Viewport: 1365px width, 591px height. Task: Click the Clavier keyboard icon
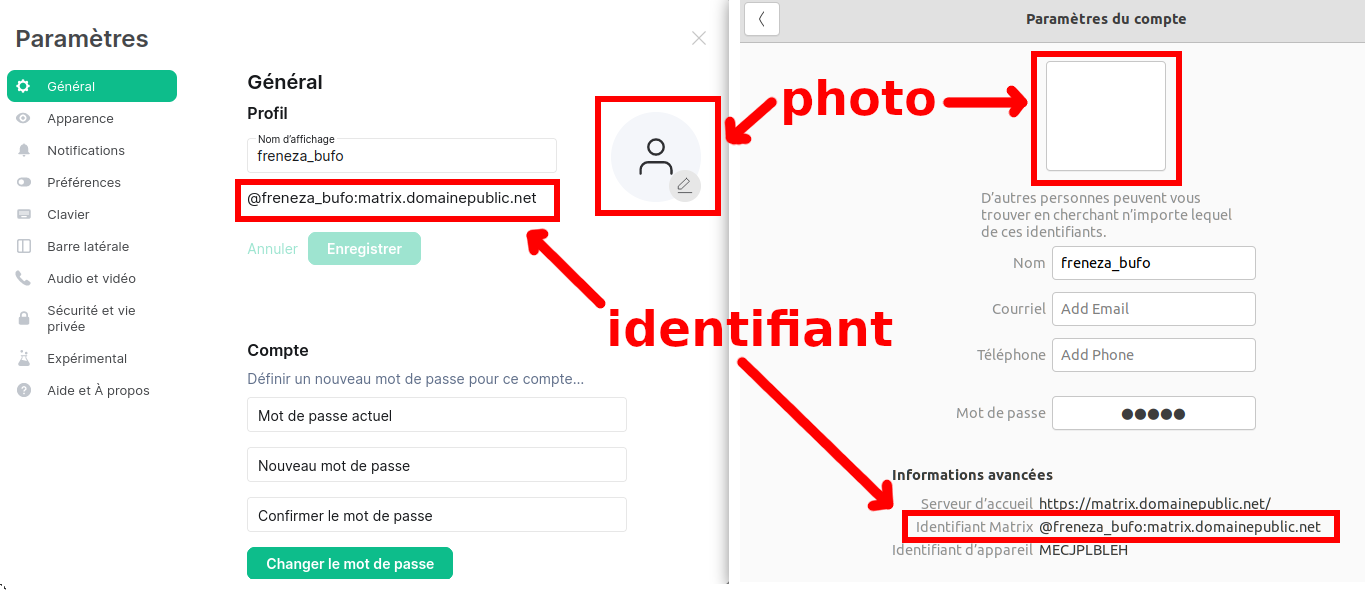24,214
